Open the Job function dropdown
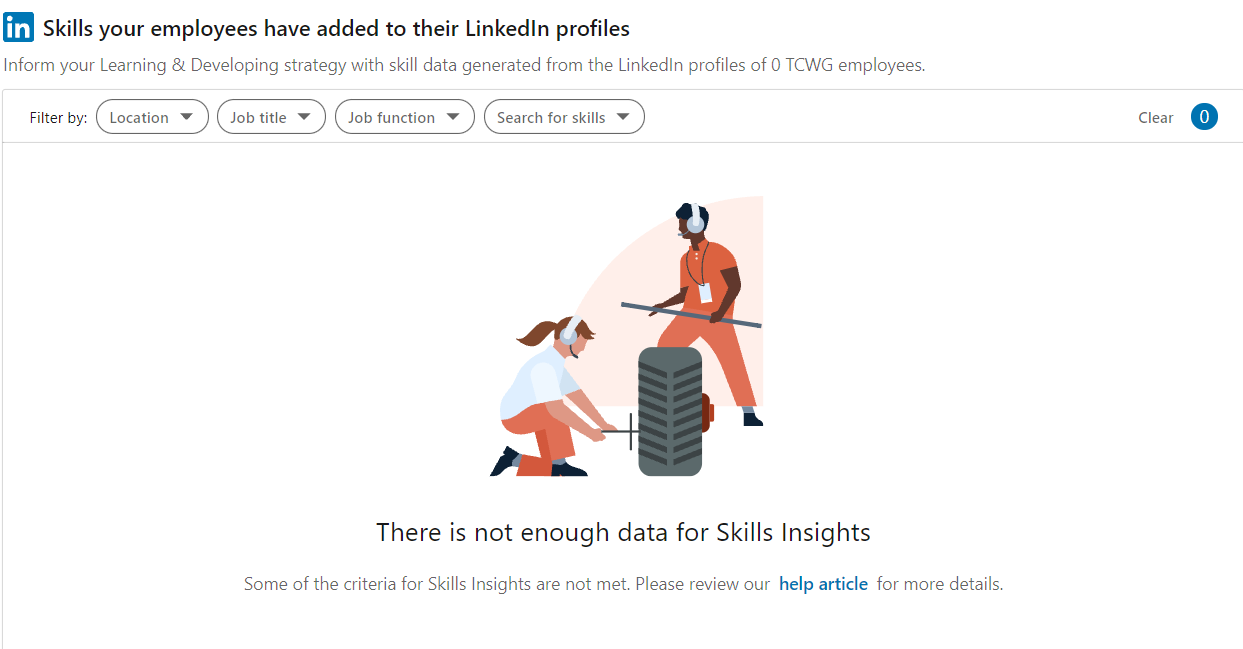Viewport: 1243px width, 649px height. point(403,117)
